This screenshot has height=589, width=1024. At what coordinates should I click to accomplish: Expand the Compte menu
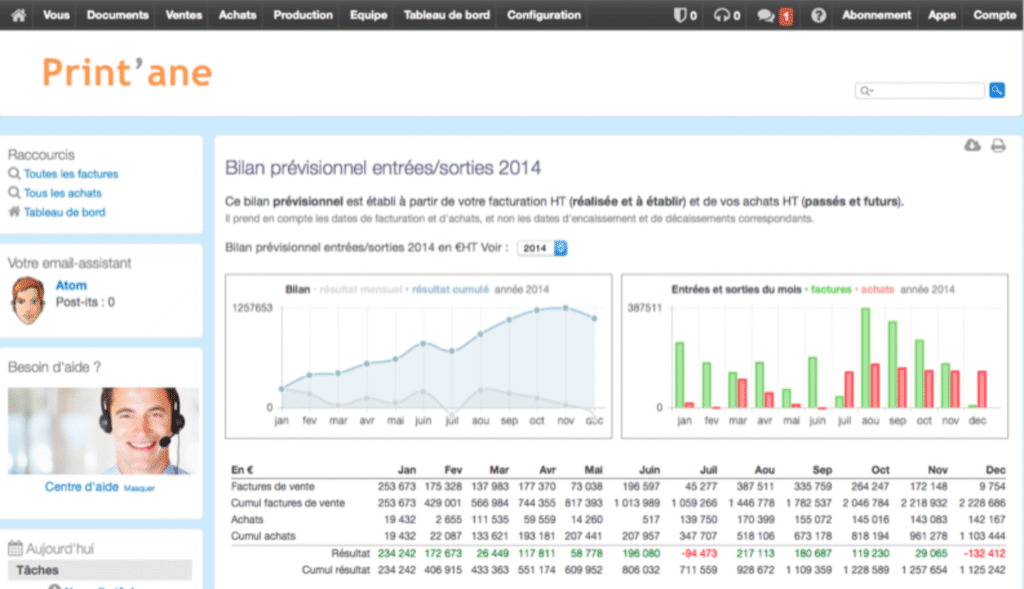click(994, 15)
